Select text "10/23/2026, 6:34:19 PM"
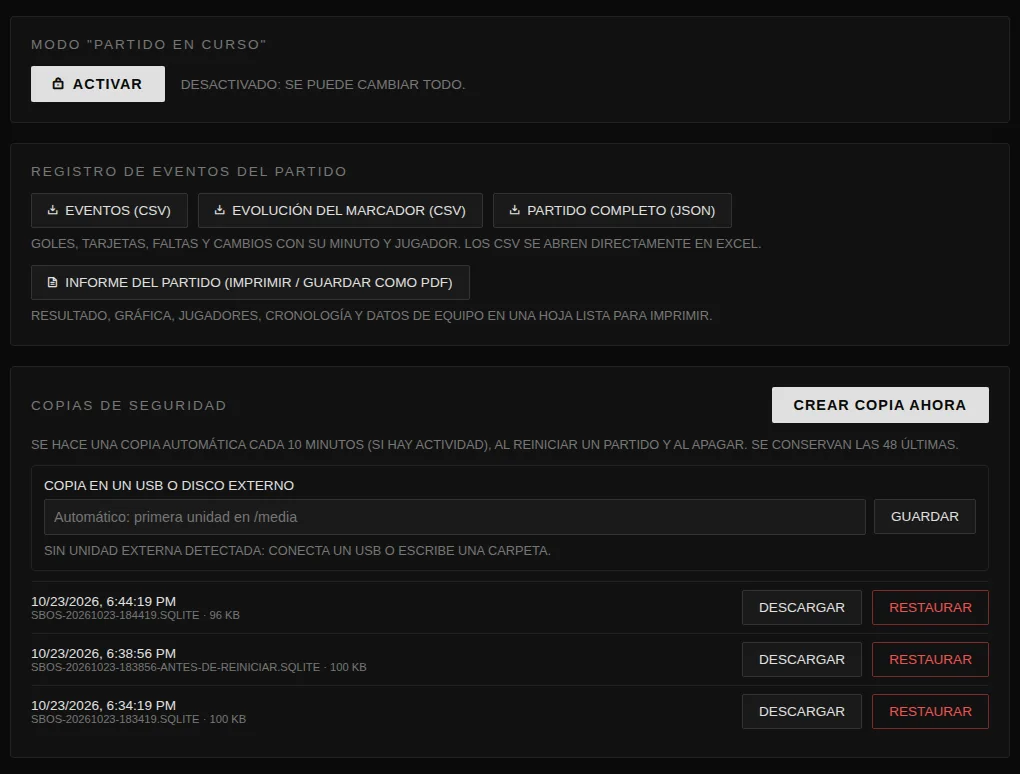This screenshot has width=1020, height=774. (103, 706)
